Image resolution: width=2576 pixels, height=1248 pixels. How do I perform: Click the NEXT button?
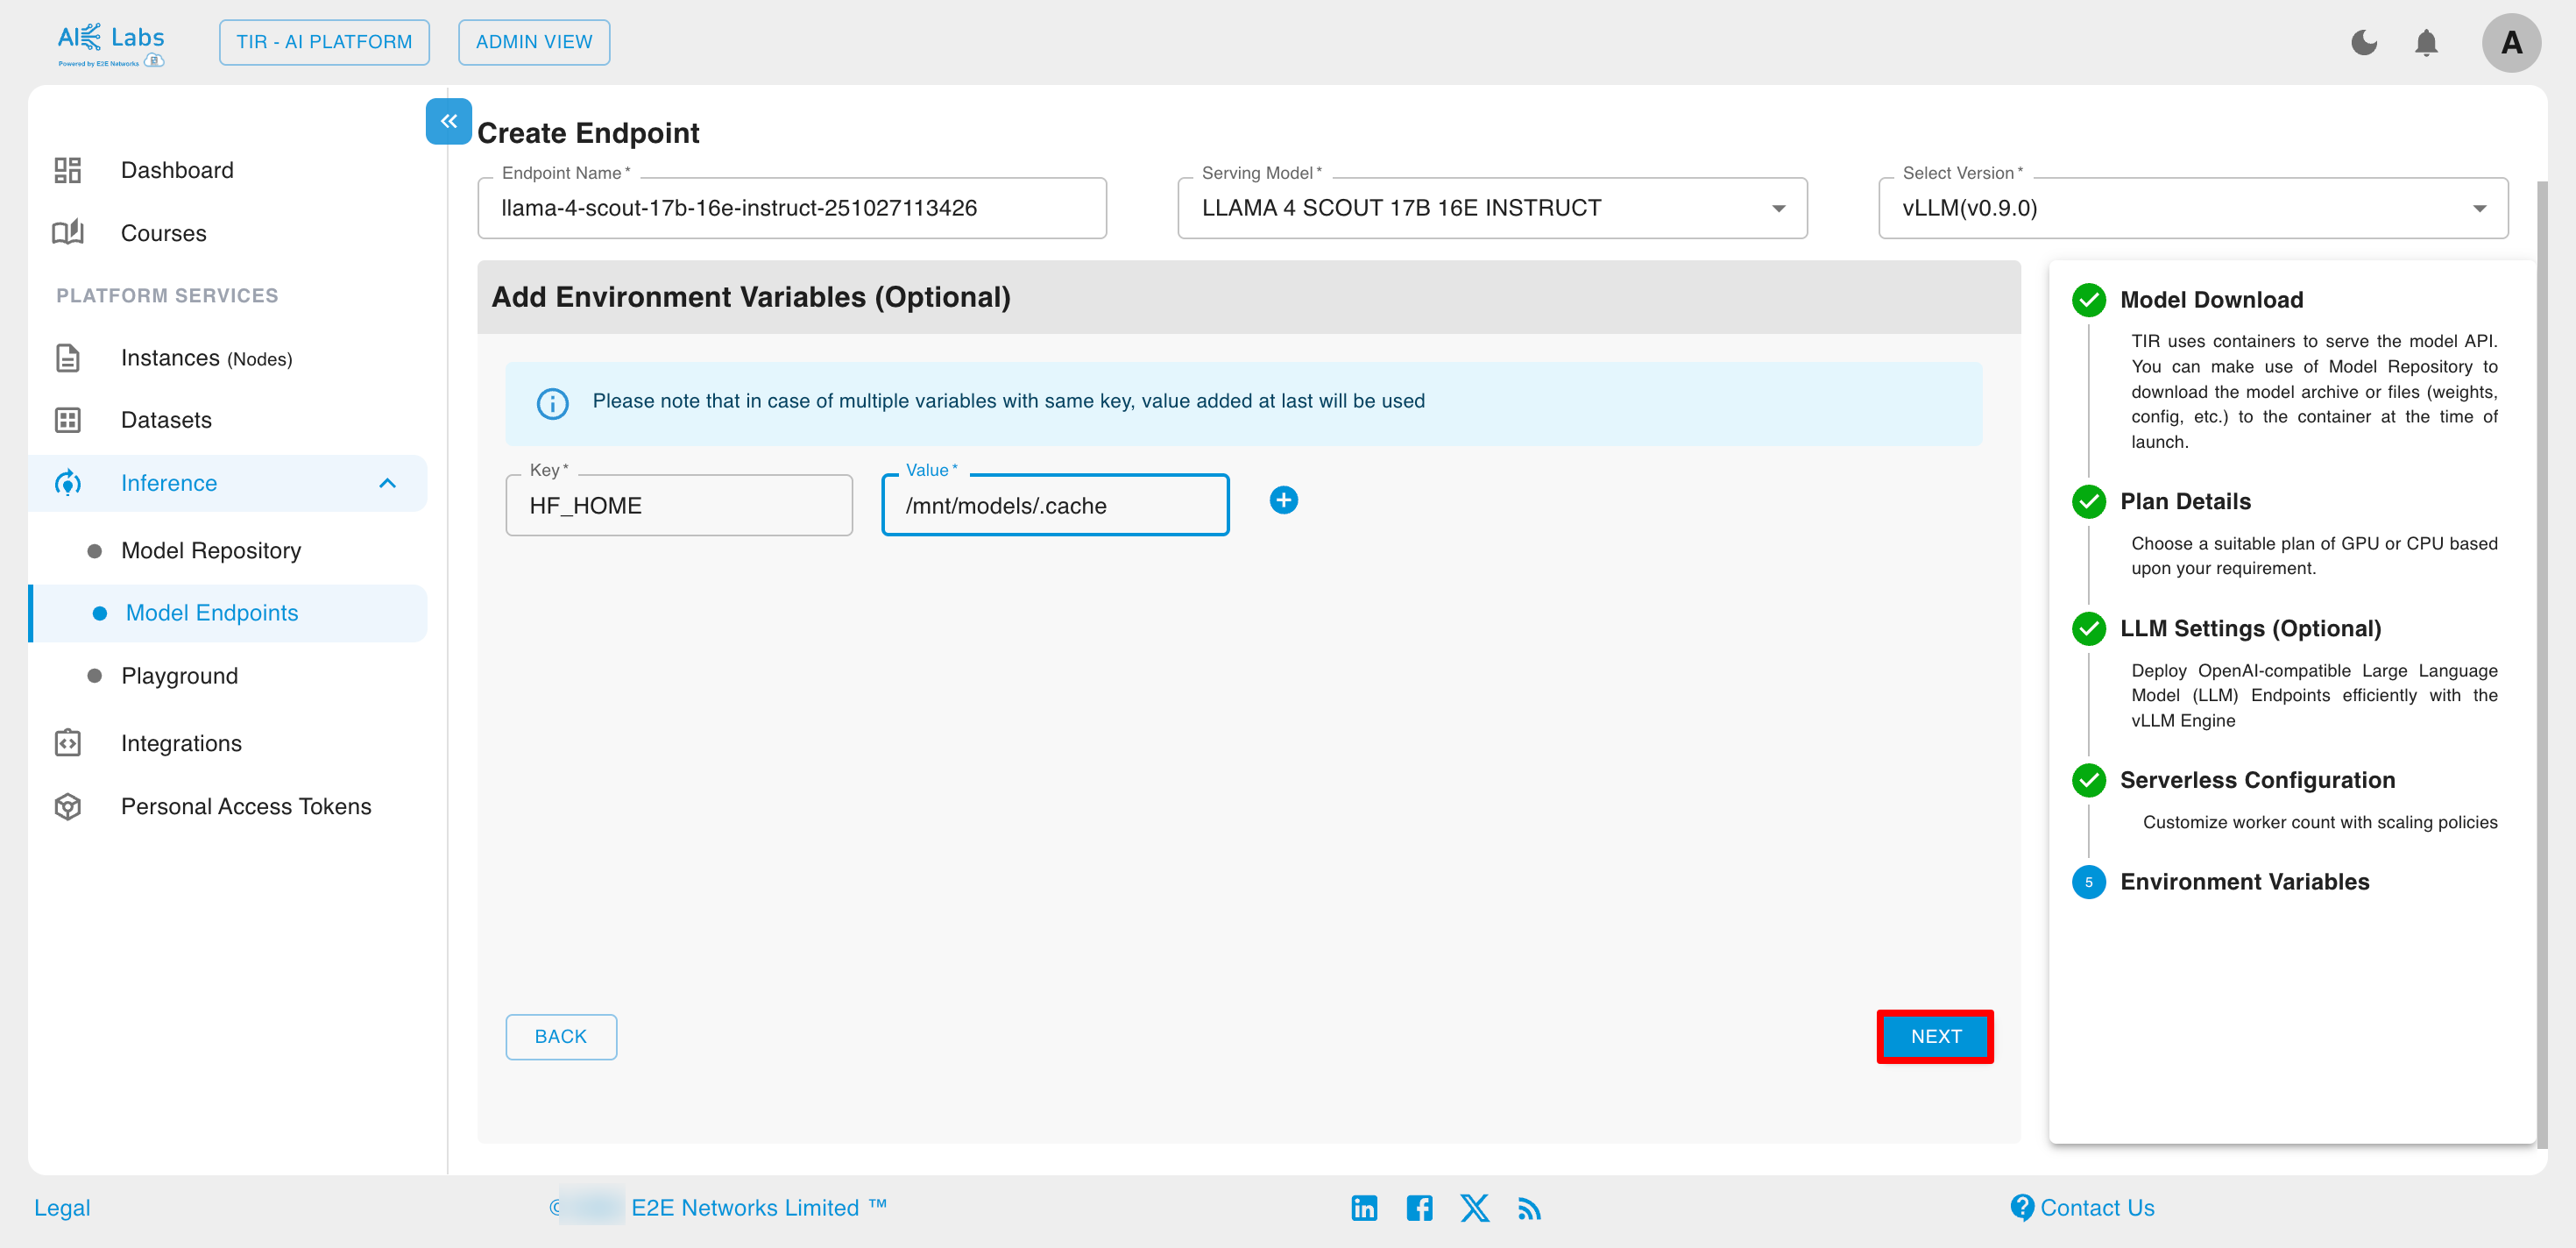[1935, 1037]
